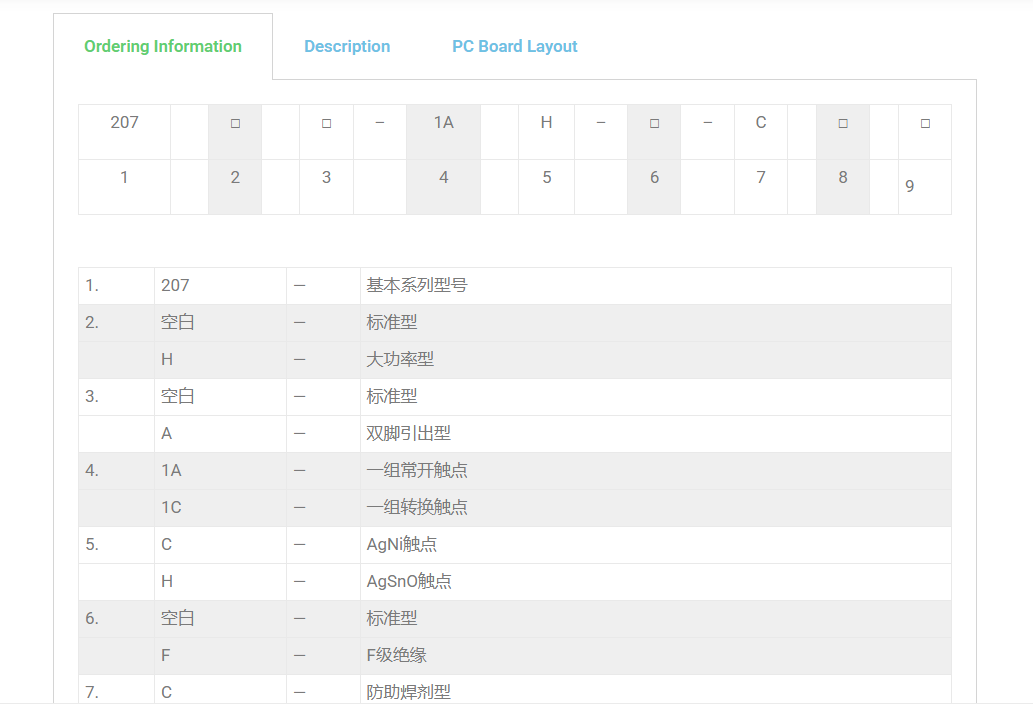Image resolution: width=1033 pixels, height=704 pixels.
Task: Select the row index "7." cell
Action: coord(92,691)
